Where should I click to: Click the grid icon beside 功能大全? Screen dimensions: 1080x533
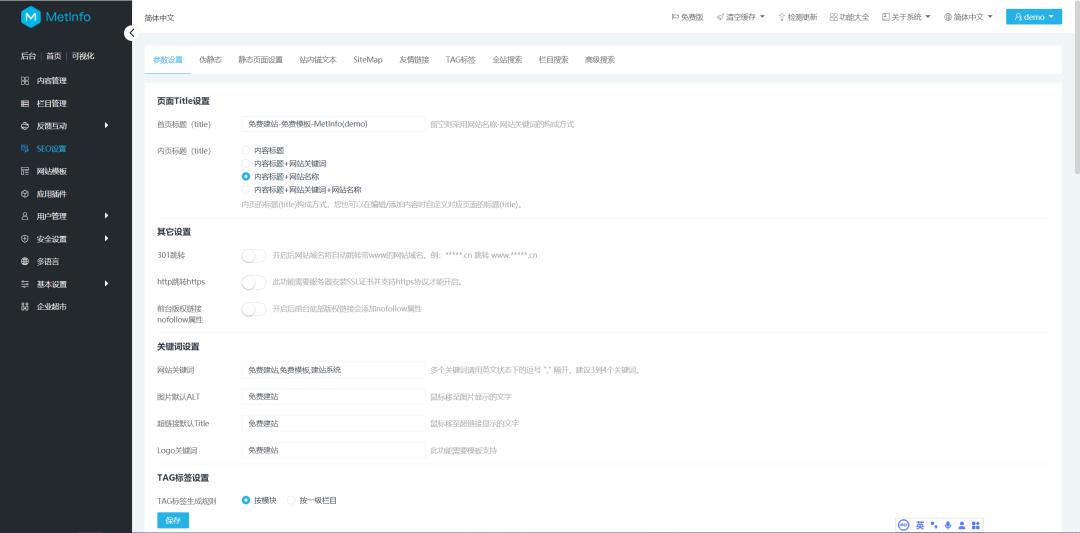pyautogui.click(x=833, y=17)
